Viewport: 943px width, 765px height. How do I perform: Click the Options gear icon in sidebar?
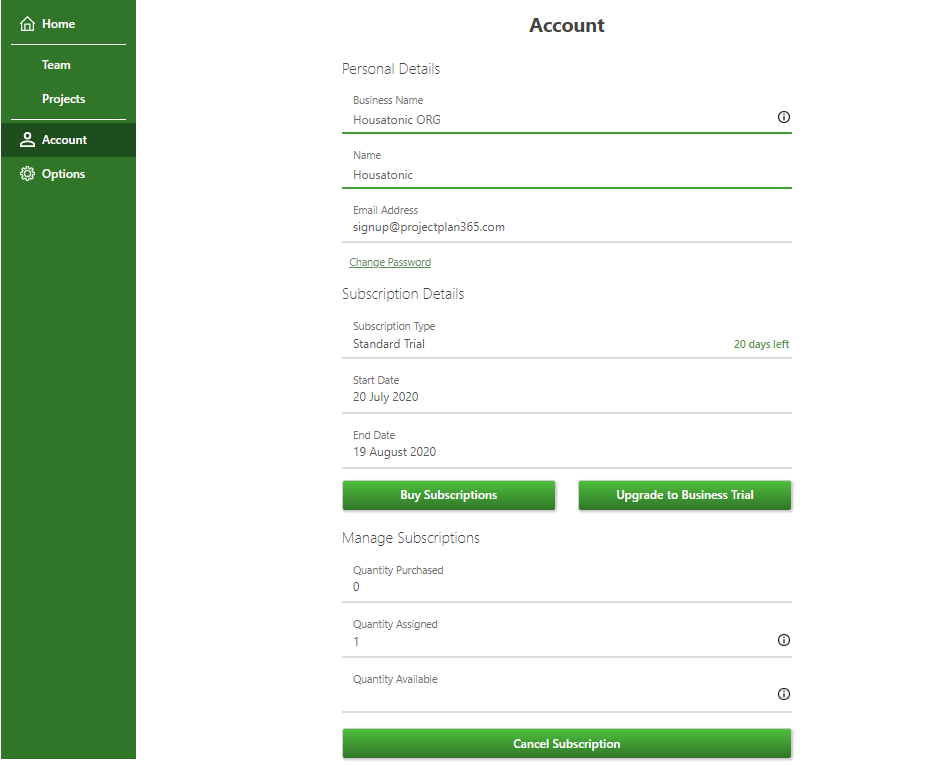click(x=27, y=174)
